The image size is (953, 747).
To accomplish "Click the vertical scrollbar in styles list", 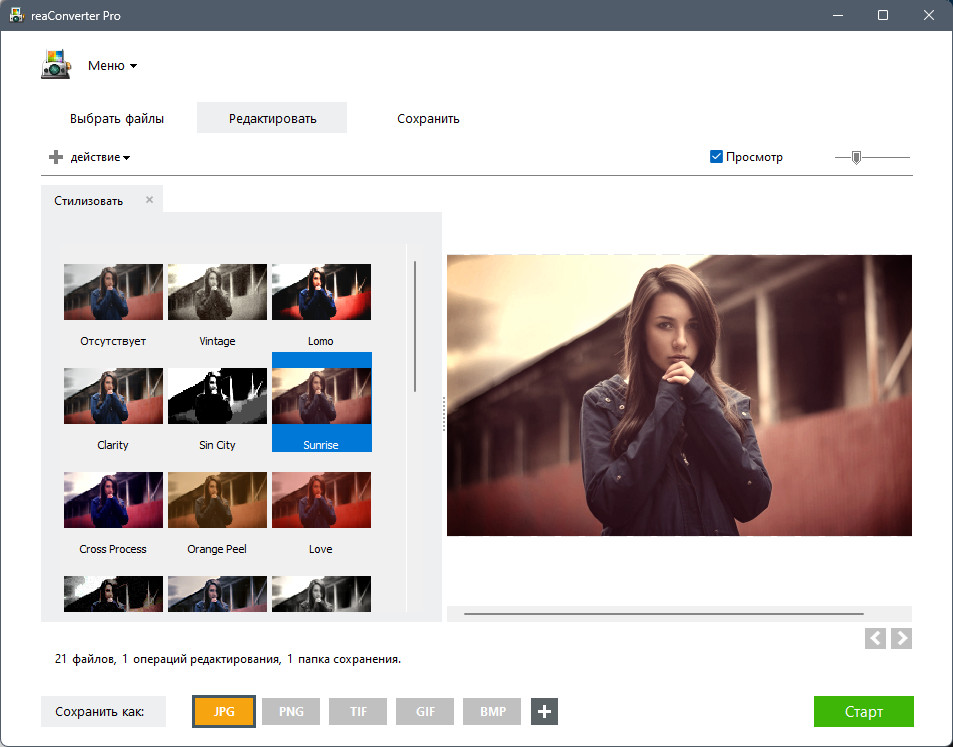I will click(415, 326).
